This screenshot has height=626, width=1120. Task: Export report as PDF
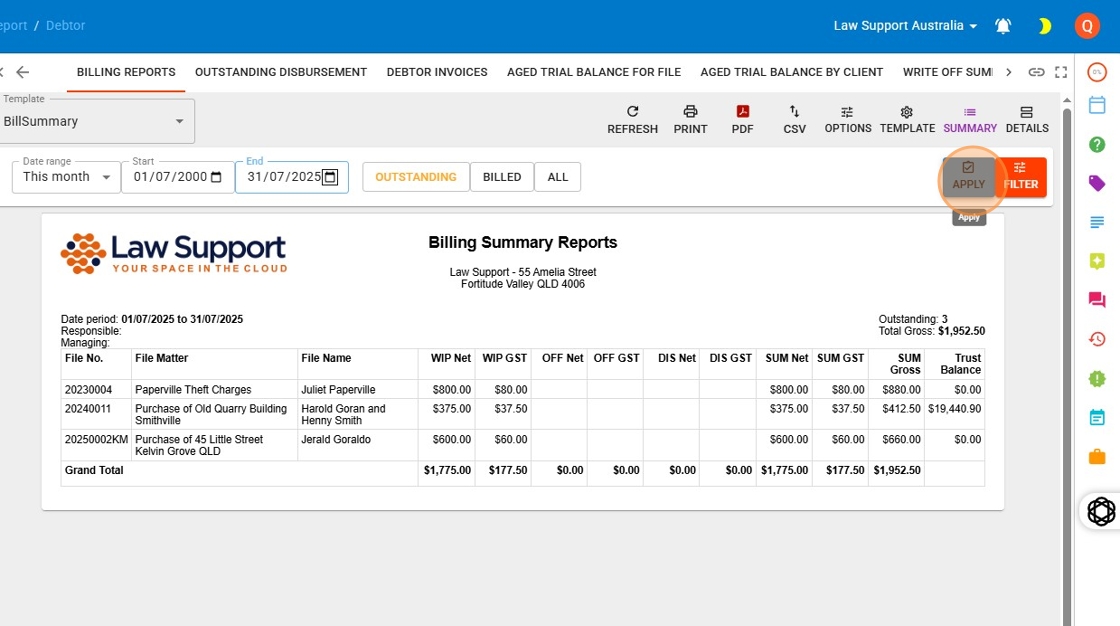tap(742, 119)
